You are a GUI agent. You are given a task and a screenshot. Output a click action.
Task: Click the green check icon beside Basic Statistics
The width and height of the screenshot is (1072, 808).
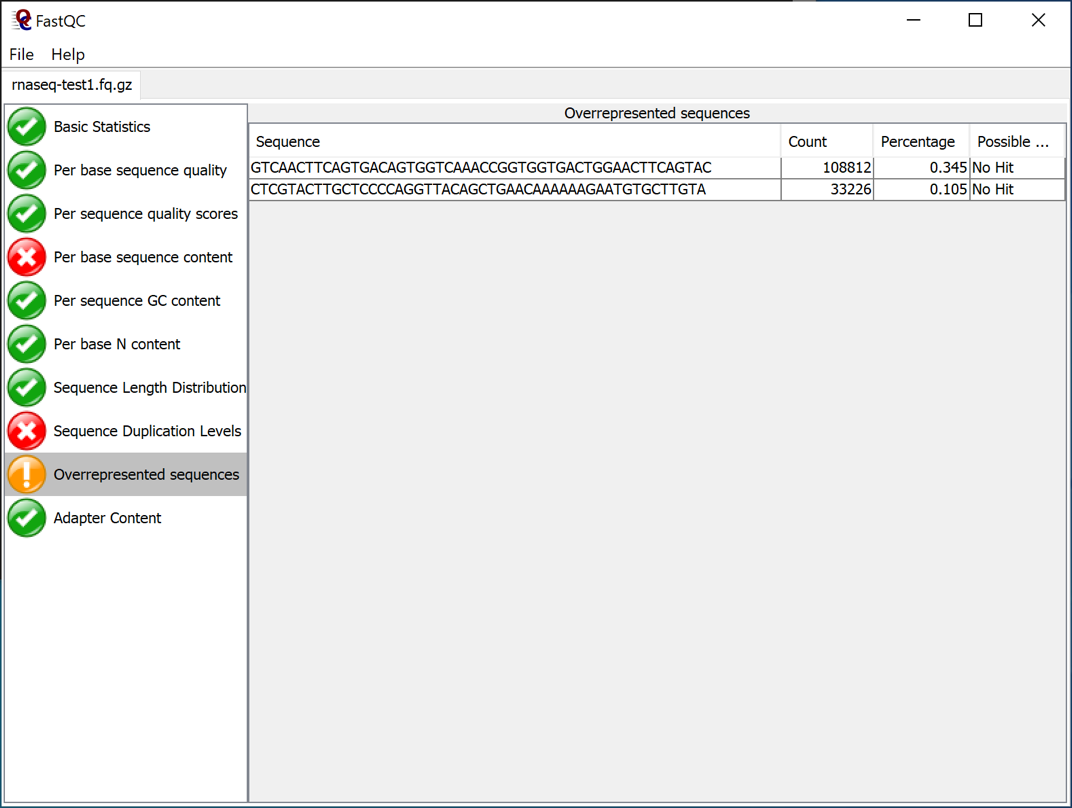(27, 127)
